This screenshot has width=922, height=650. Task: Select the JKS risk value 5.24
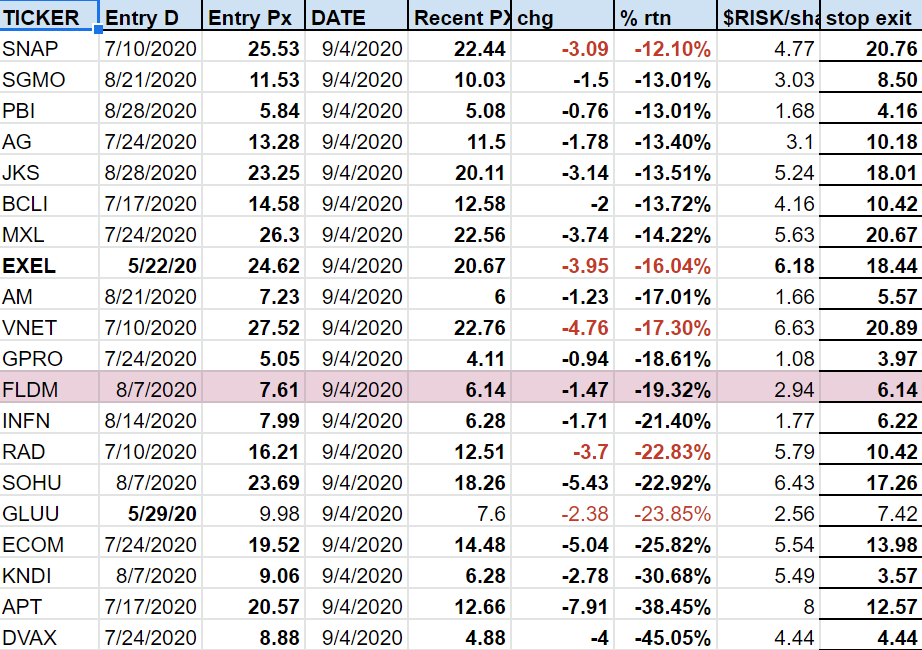769,172
